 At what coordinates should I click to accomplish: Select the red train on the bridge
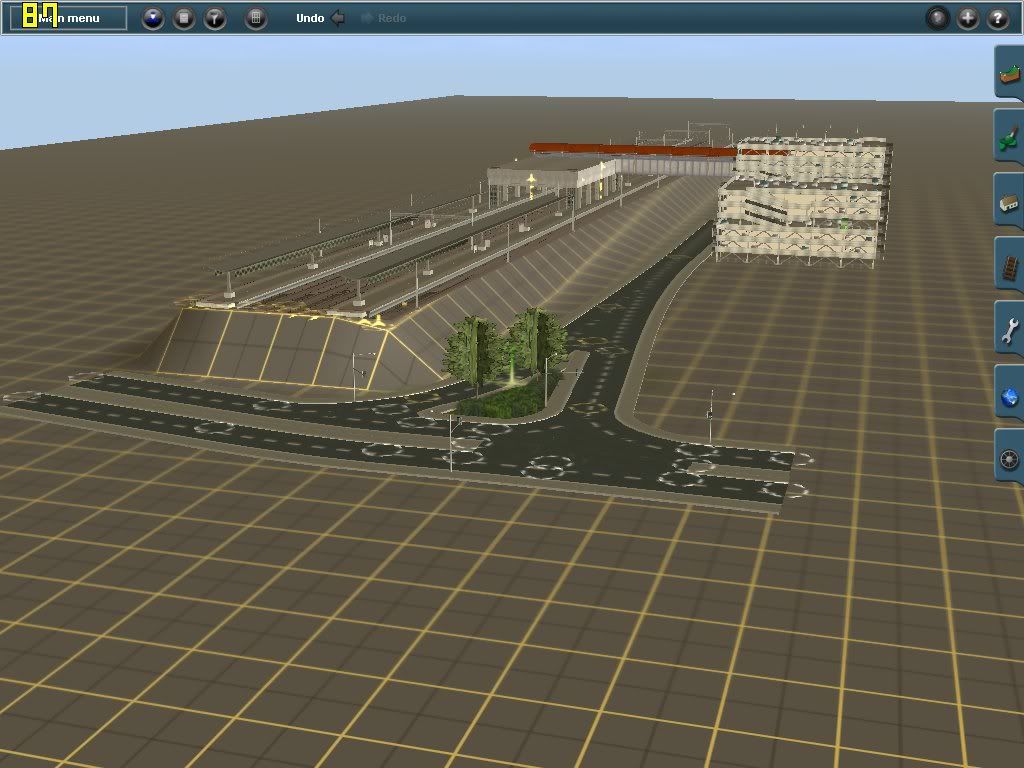click(x=632, y=150)
